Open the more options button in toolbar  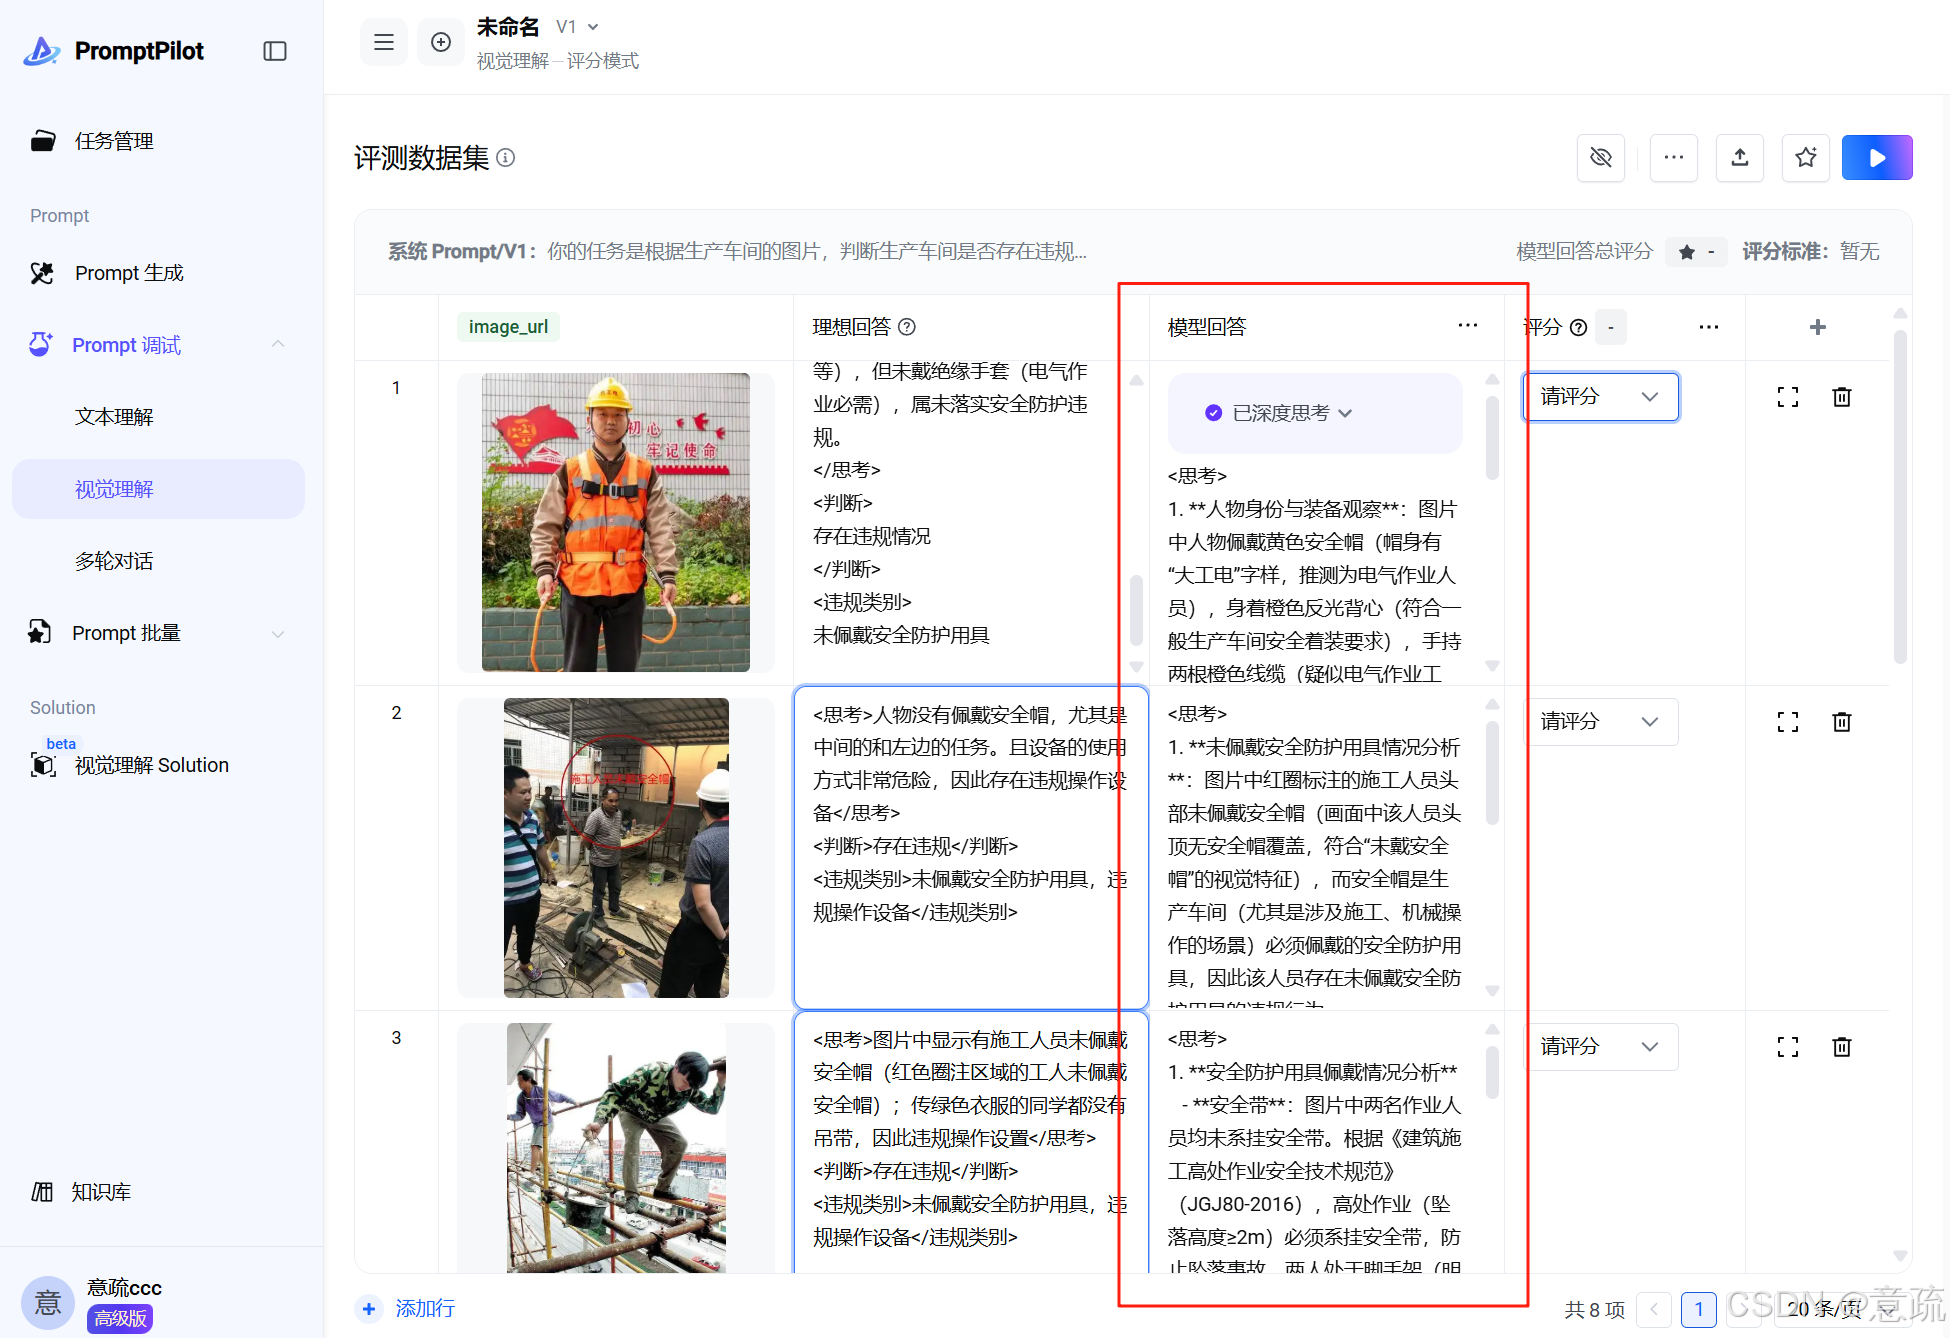pos(1674,158)
